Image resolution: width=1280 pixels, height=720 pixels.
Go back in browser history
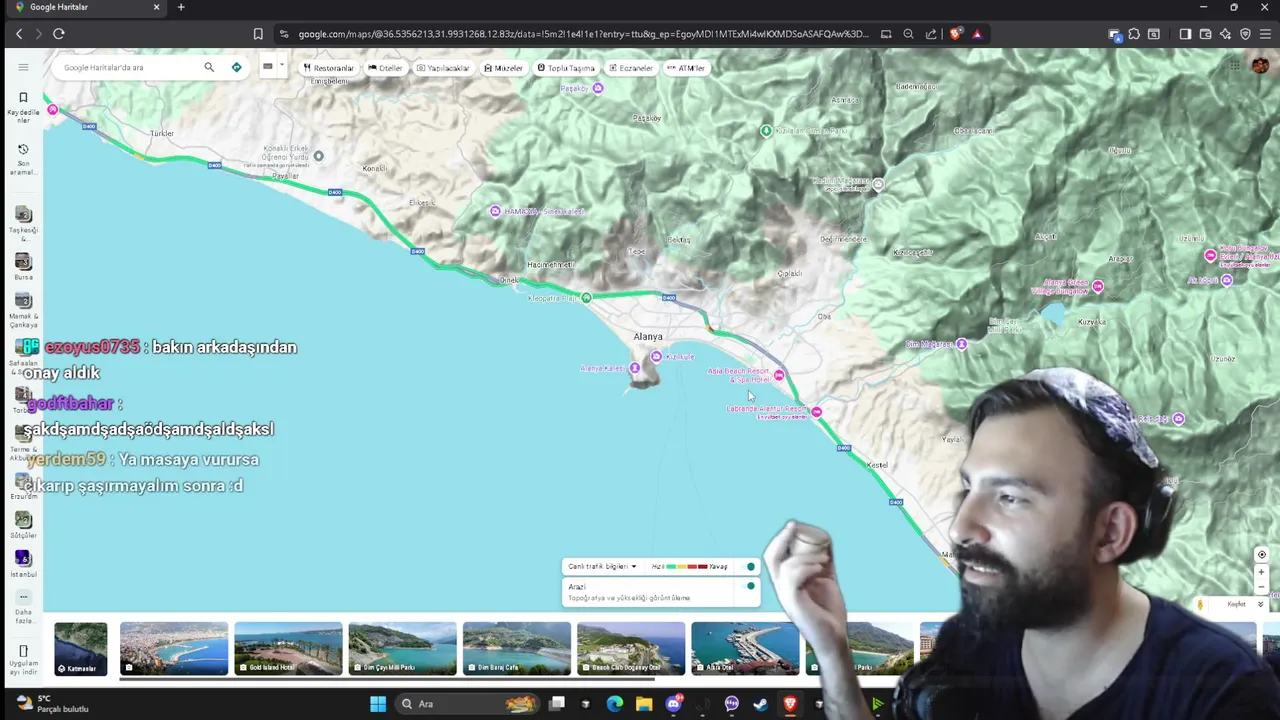click(19, 33)
